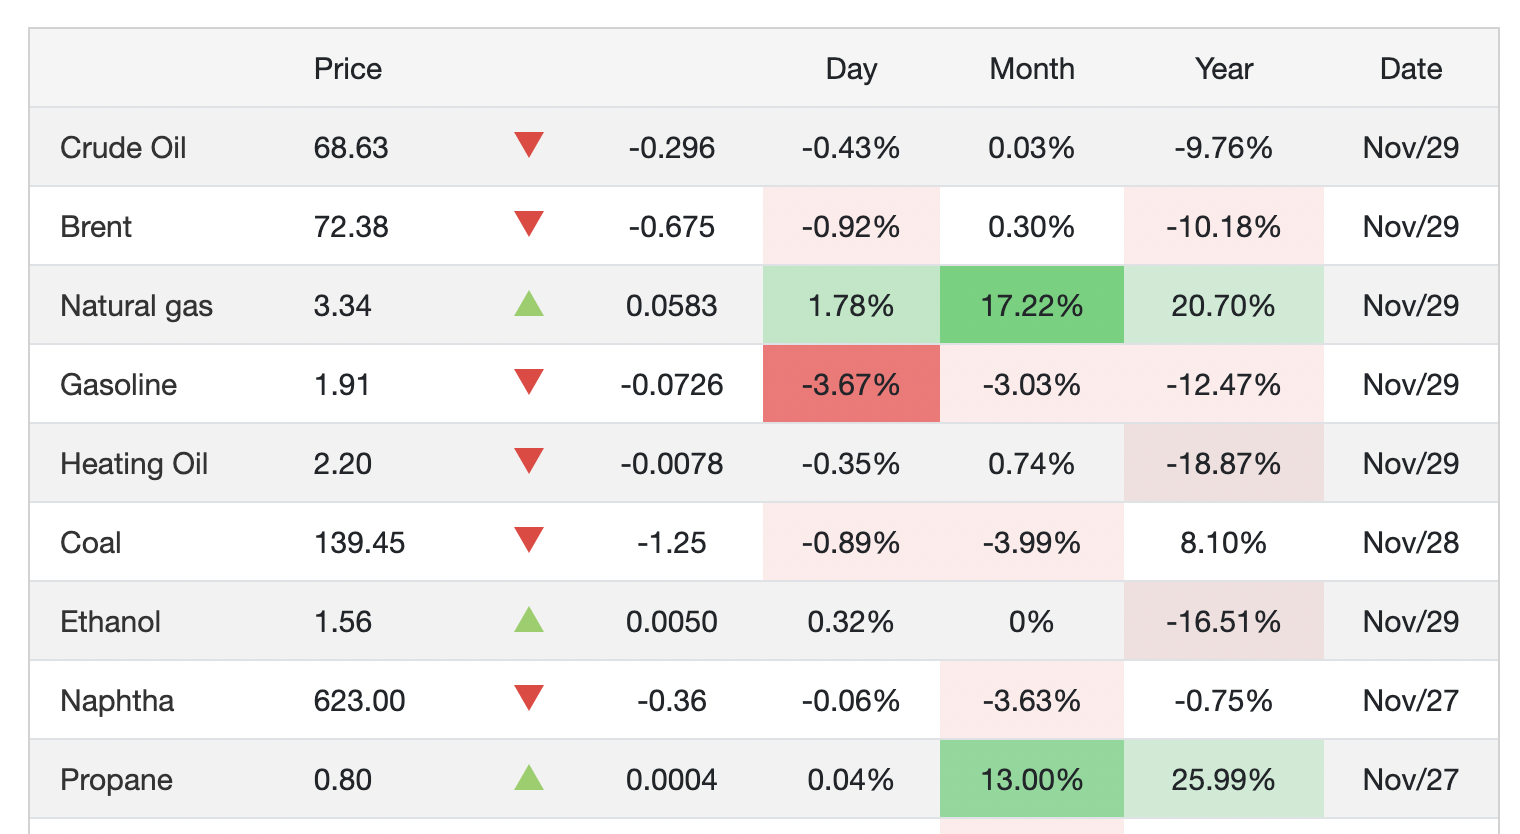Click the green up arrow in Ethanol row
Viewport: 1520px width, 834px height.
click(x=528, y=619)
